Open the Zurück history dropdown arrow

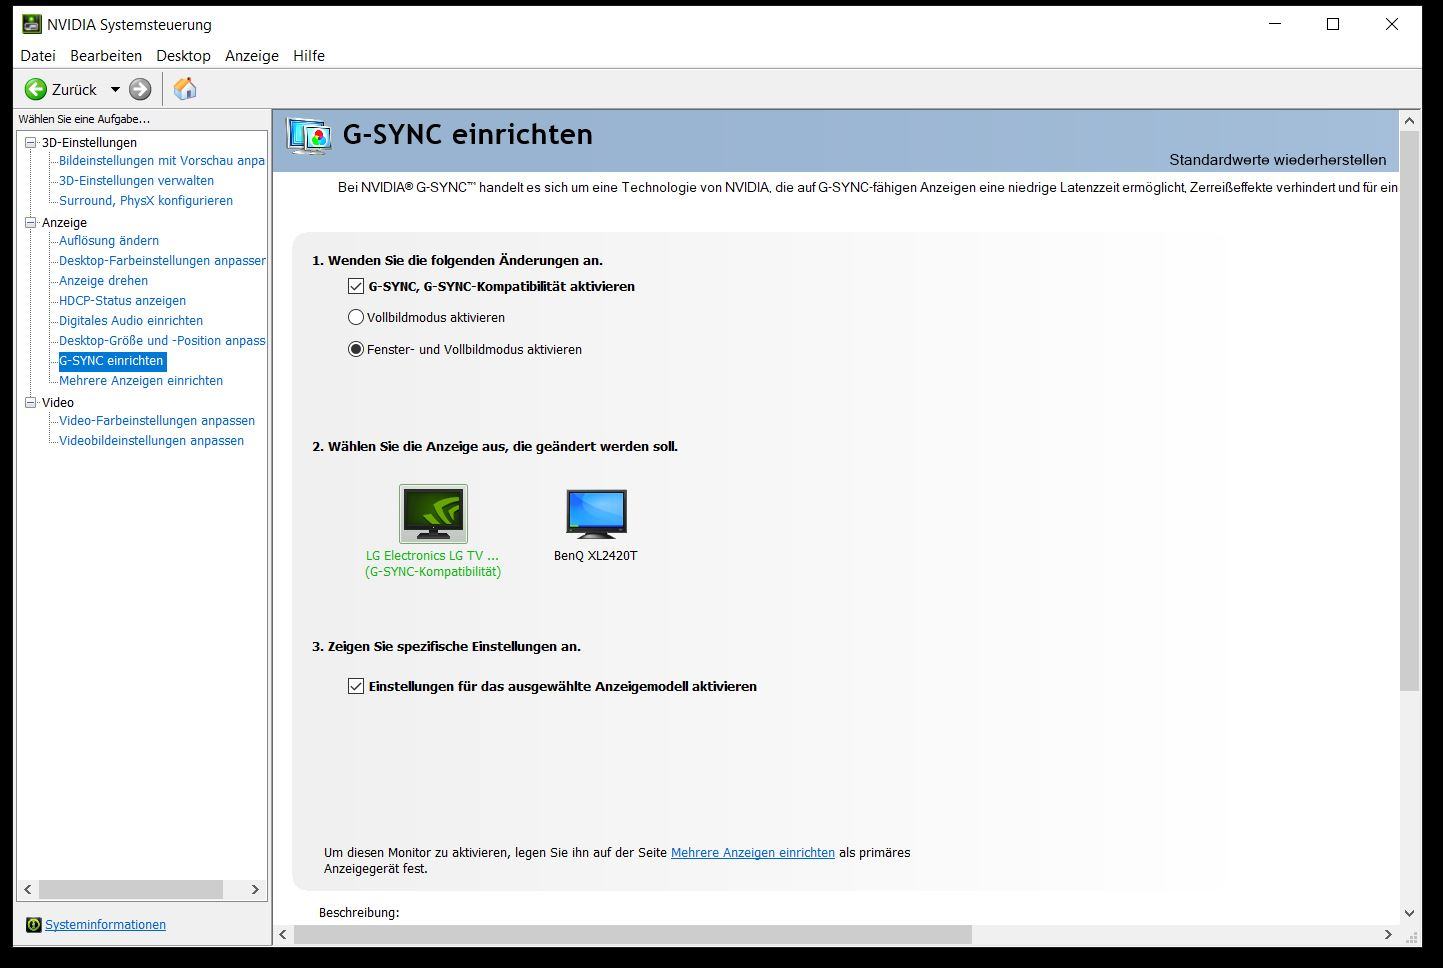(x=115, y=89)
